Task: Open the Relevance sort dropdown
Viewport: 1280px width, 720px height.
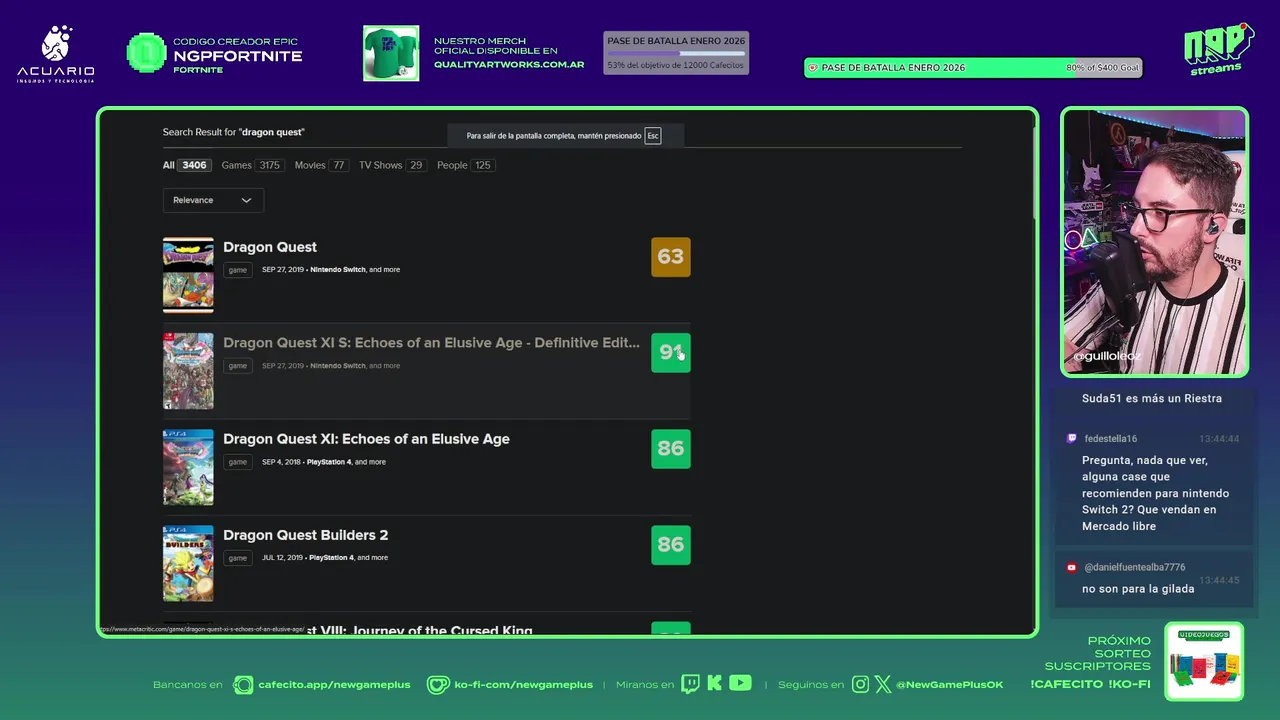Action: pyautogui.click(x=213, y=200)
